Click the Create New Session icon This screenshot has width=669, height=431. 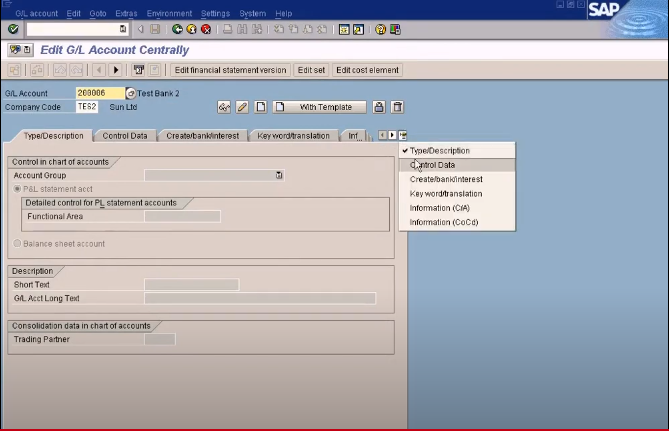[344, 29]
